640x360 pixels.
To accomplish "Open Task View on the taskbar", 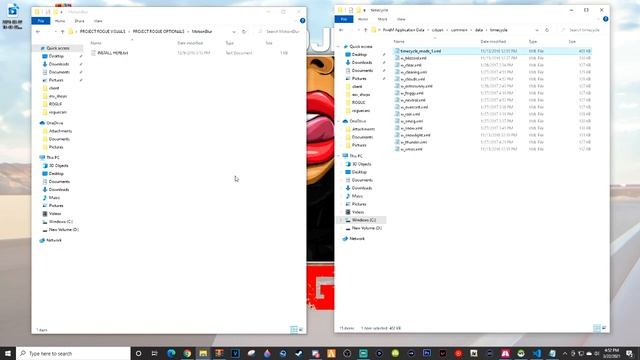I will tap(154, 353).
